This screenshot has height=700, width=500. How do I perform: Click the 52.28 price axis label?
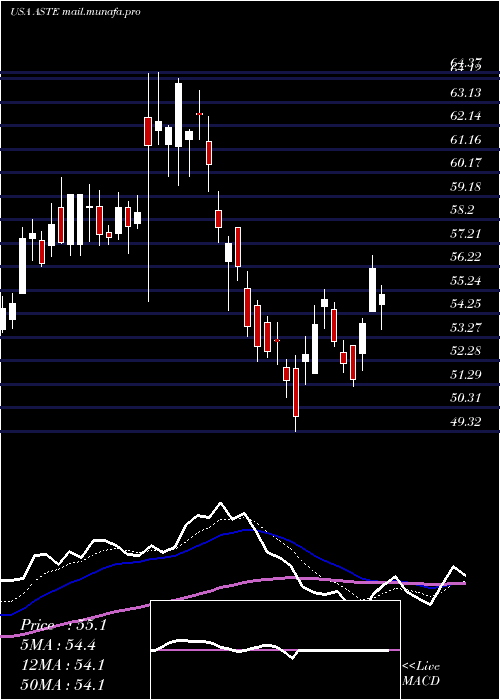[466, 351]
